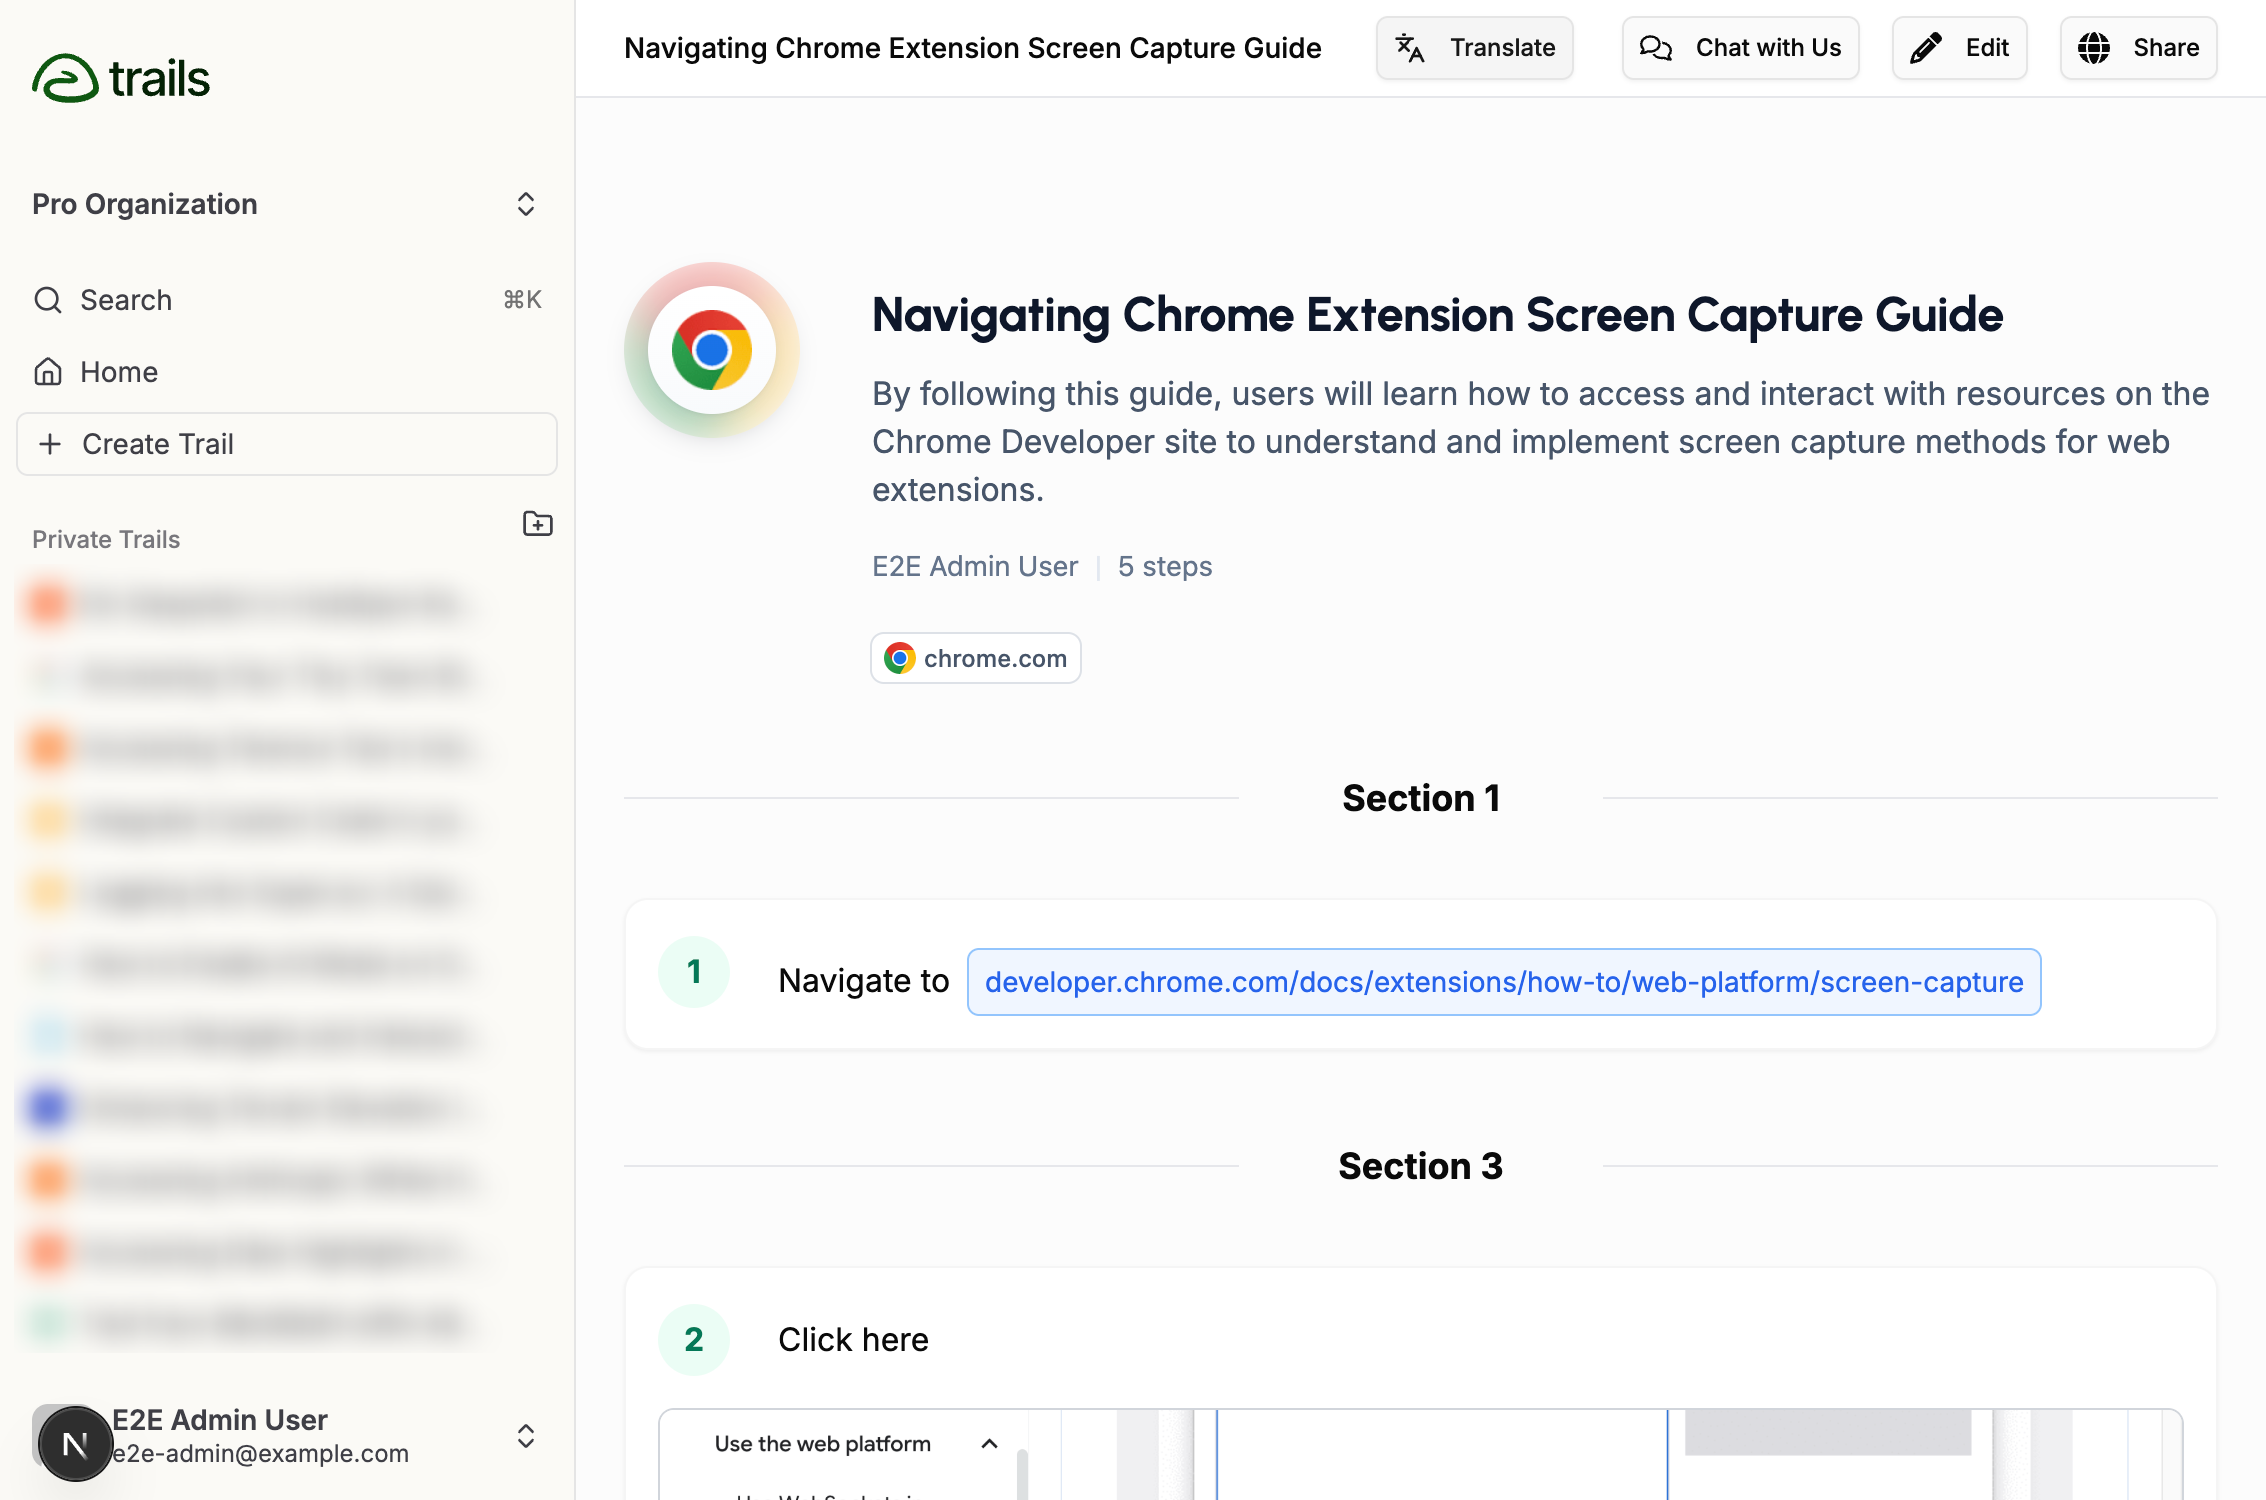The height and width of the screenshot is (1500, 2266).
Task: Click the 5 steps label
Action: [1165, 566]
